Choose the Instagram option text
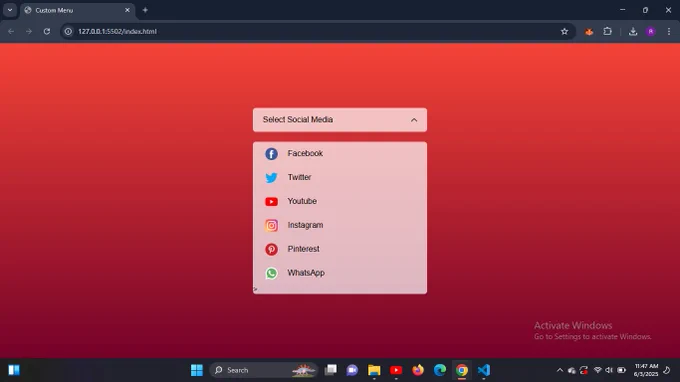 [305, 225]
